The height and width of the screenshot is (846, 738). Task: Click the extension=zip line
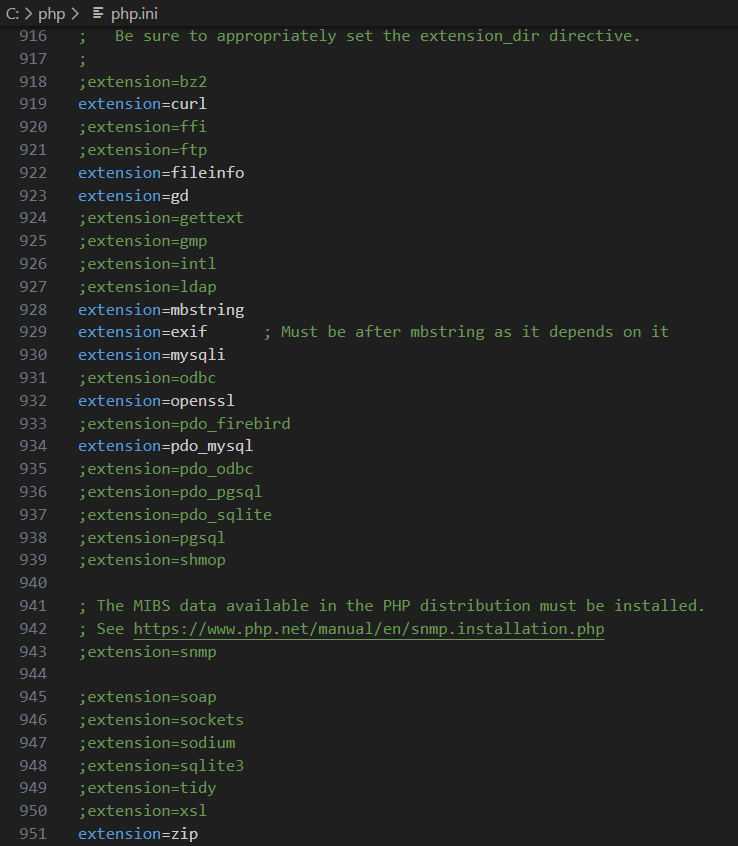137,833
